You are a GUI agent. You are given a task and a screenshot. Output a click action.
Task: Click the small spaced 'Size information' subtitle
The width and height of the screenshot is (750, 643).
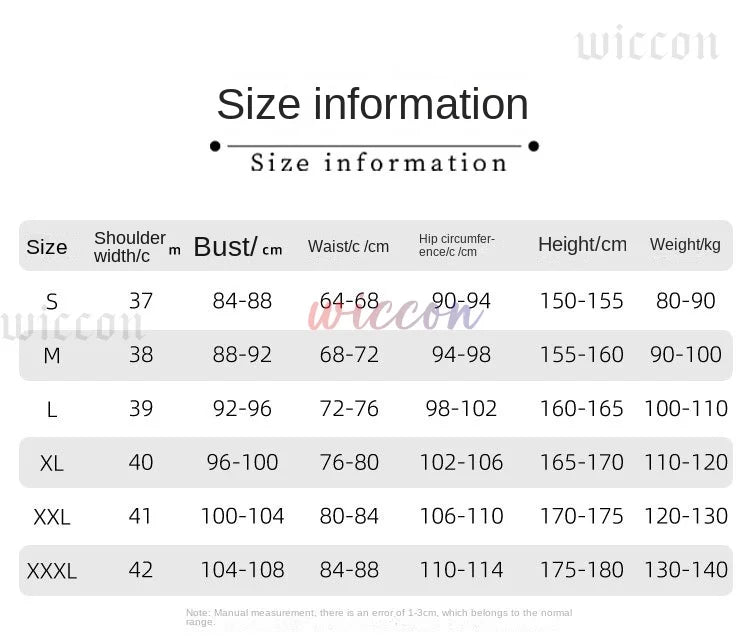coord(378,162)
